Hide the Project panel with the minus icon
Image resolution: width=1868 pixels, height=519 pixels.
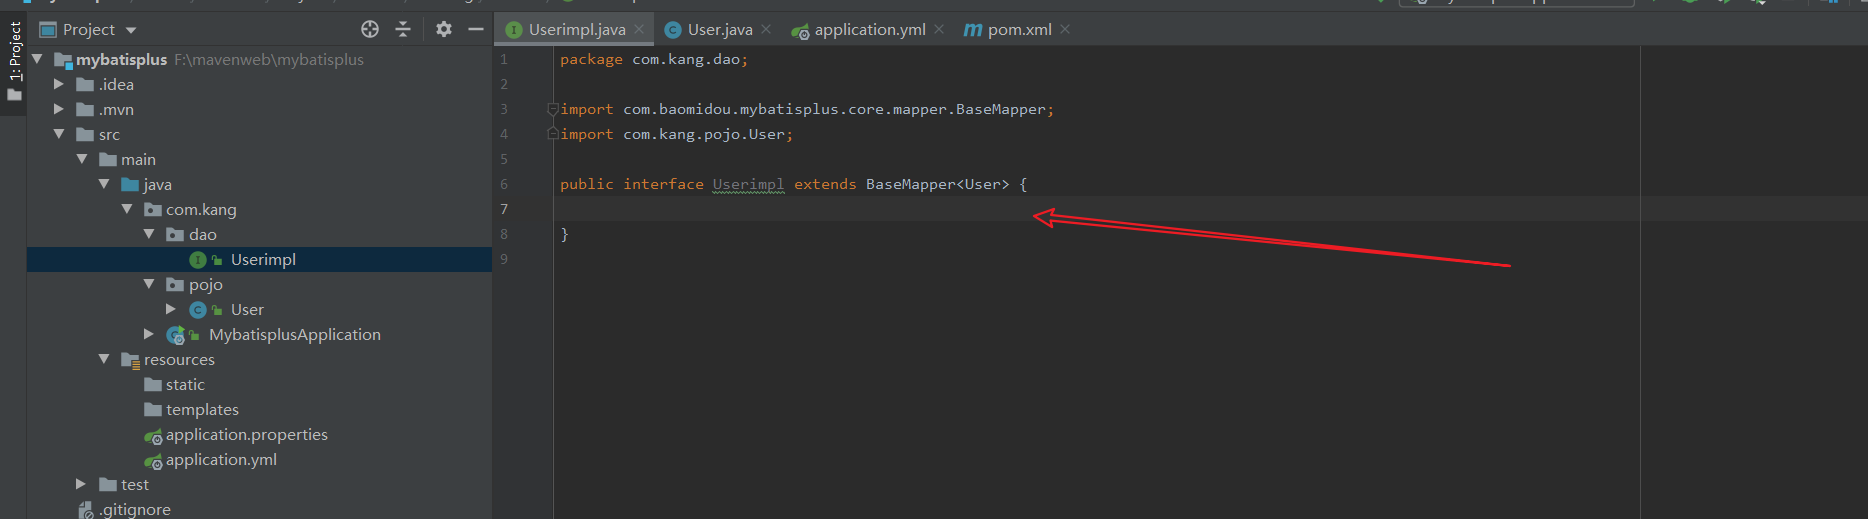tap(476, 29)
